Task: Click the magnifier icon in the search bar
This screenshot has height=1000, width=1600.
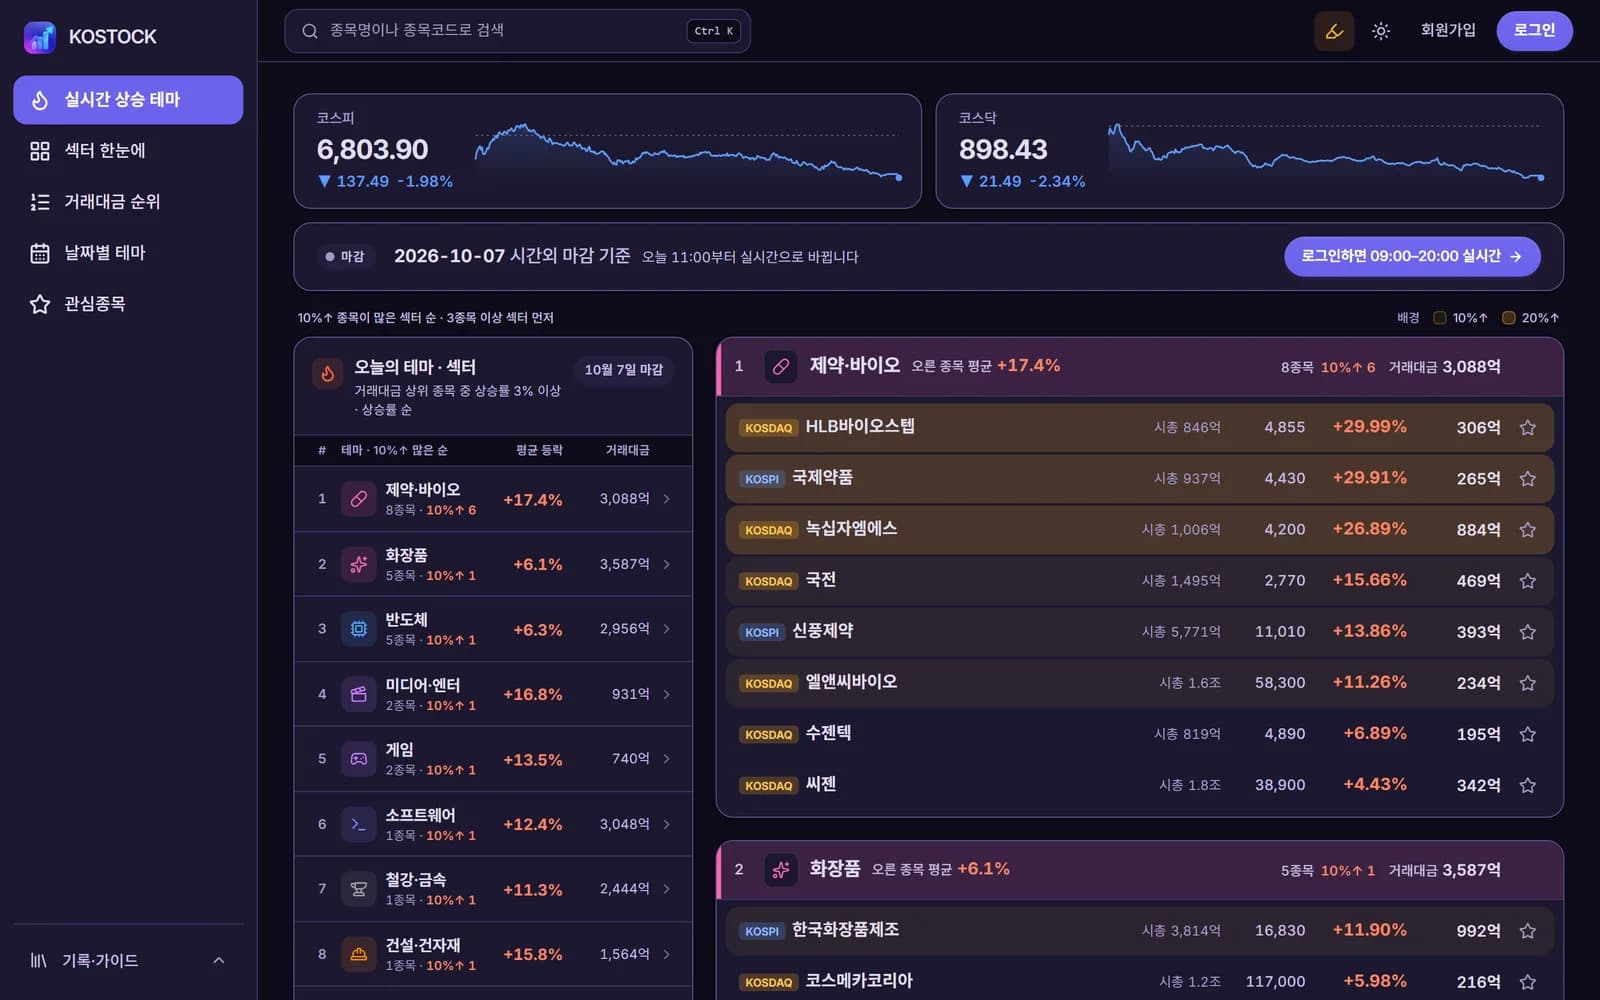Action: point(310,31)
